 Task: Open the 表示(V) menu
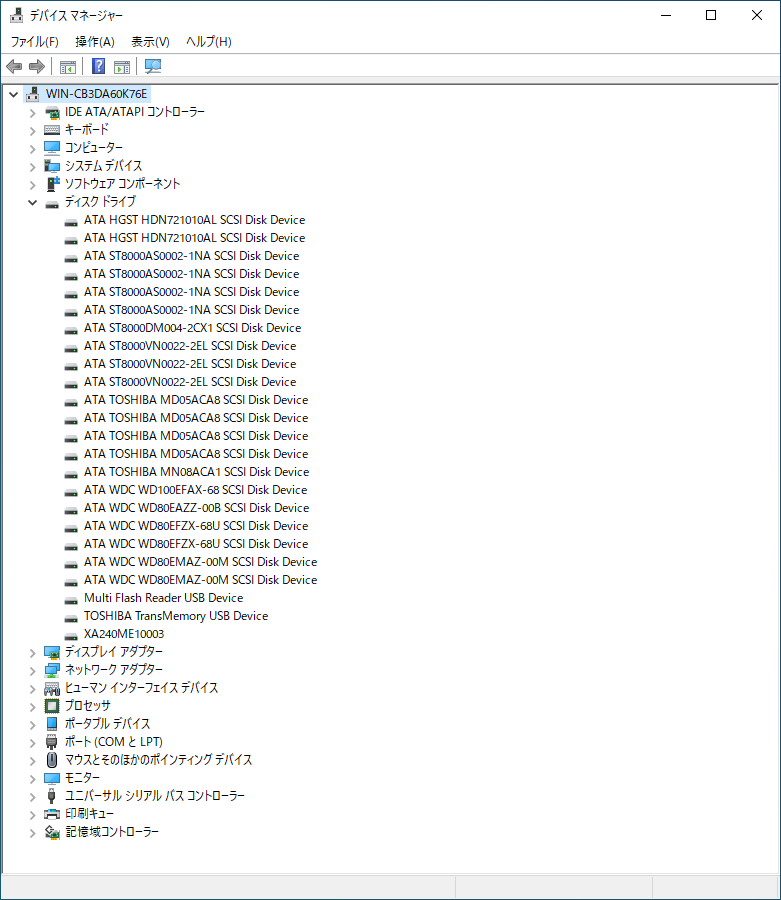click(x=150, y=41)
